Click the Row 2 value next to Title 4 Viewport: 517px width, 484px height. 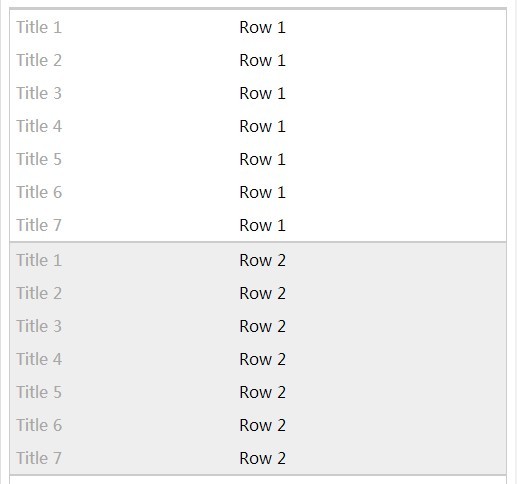pos(262,359)
